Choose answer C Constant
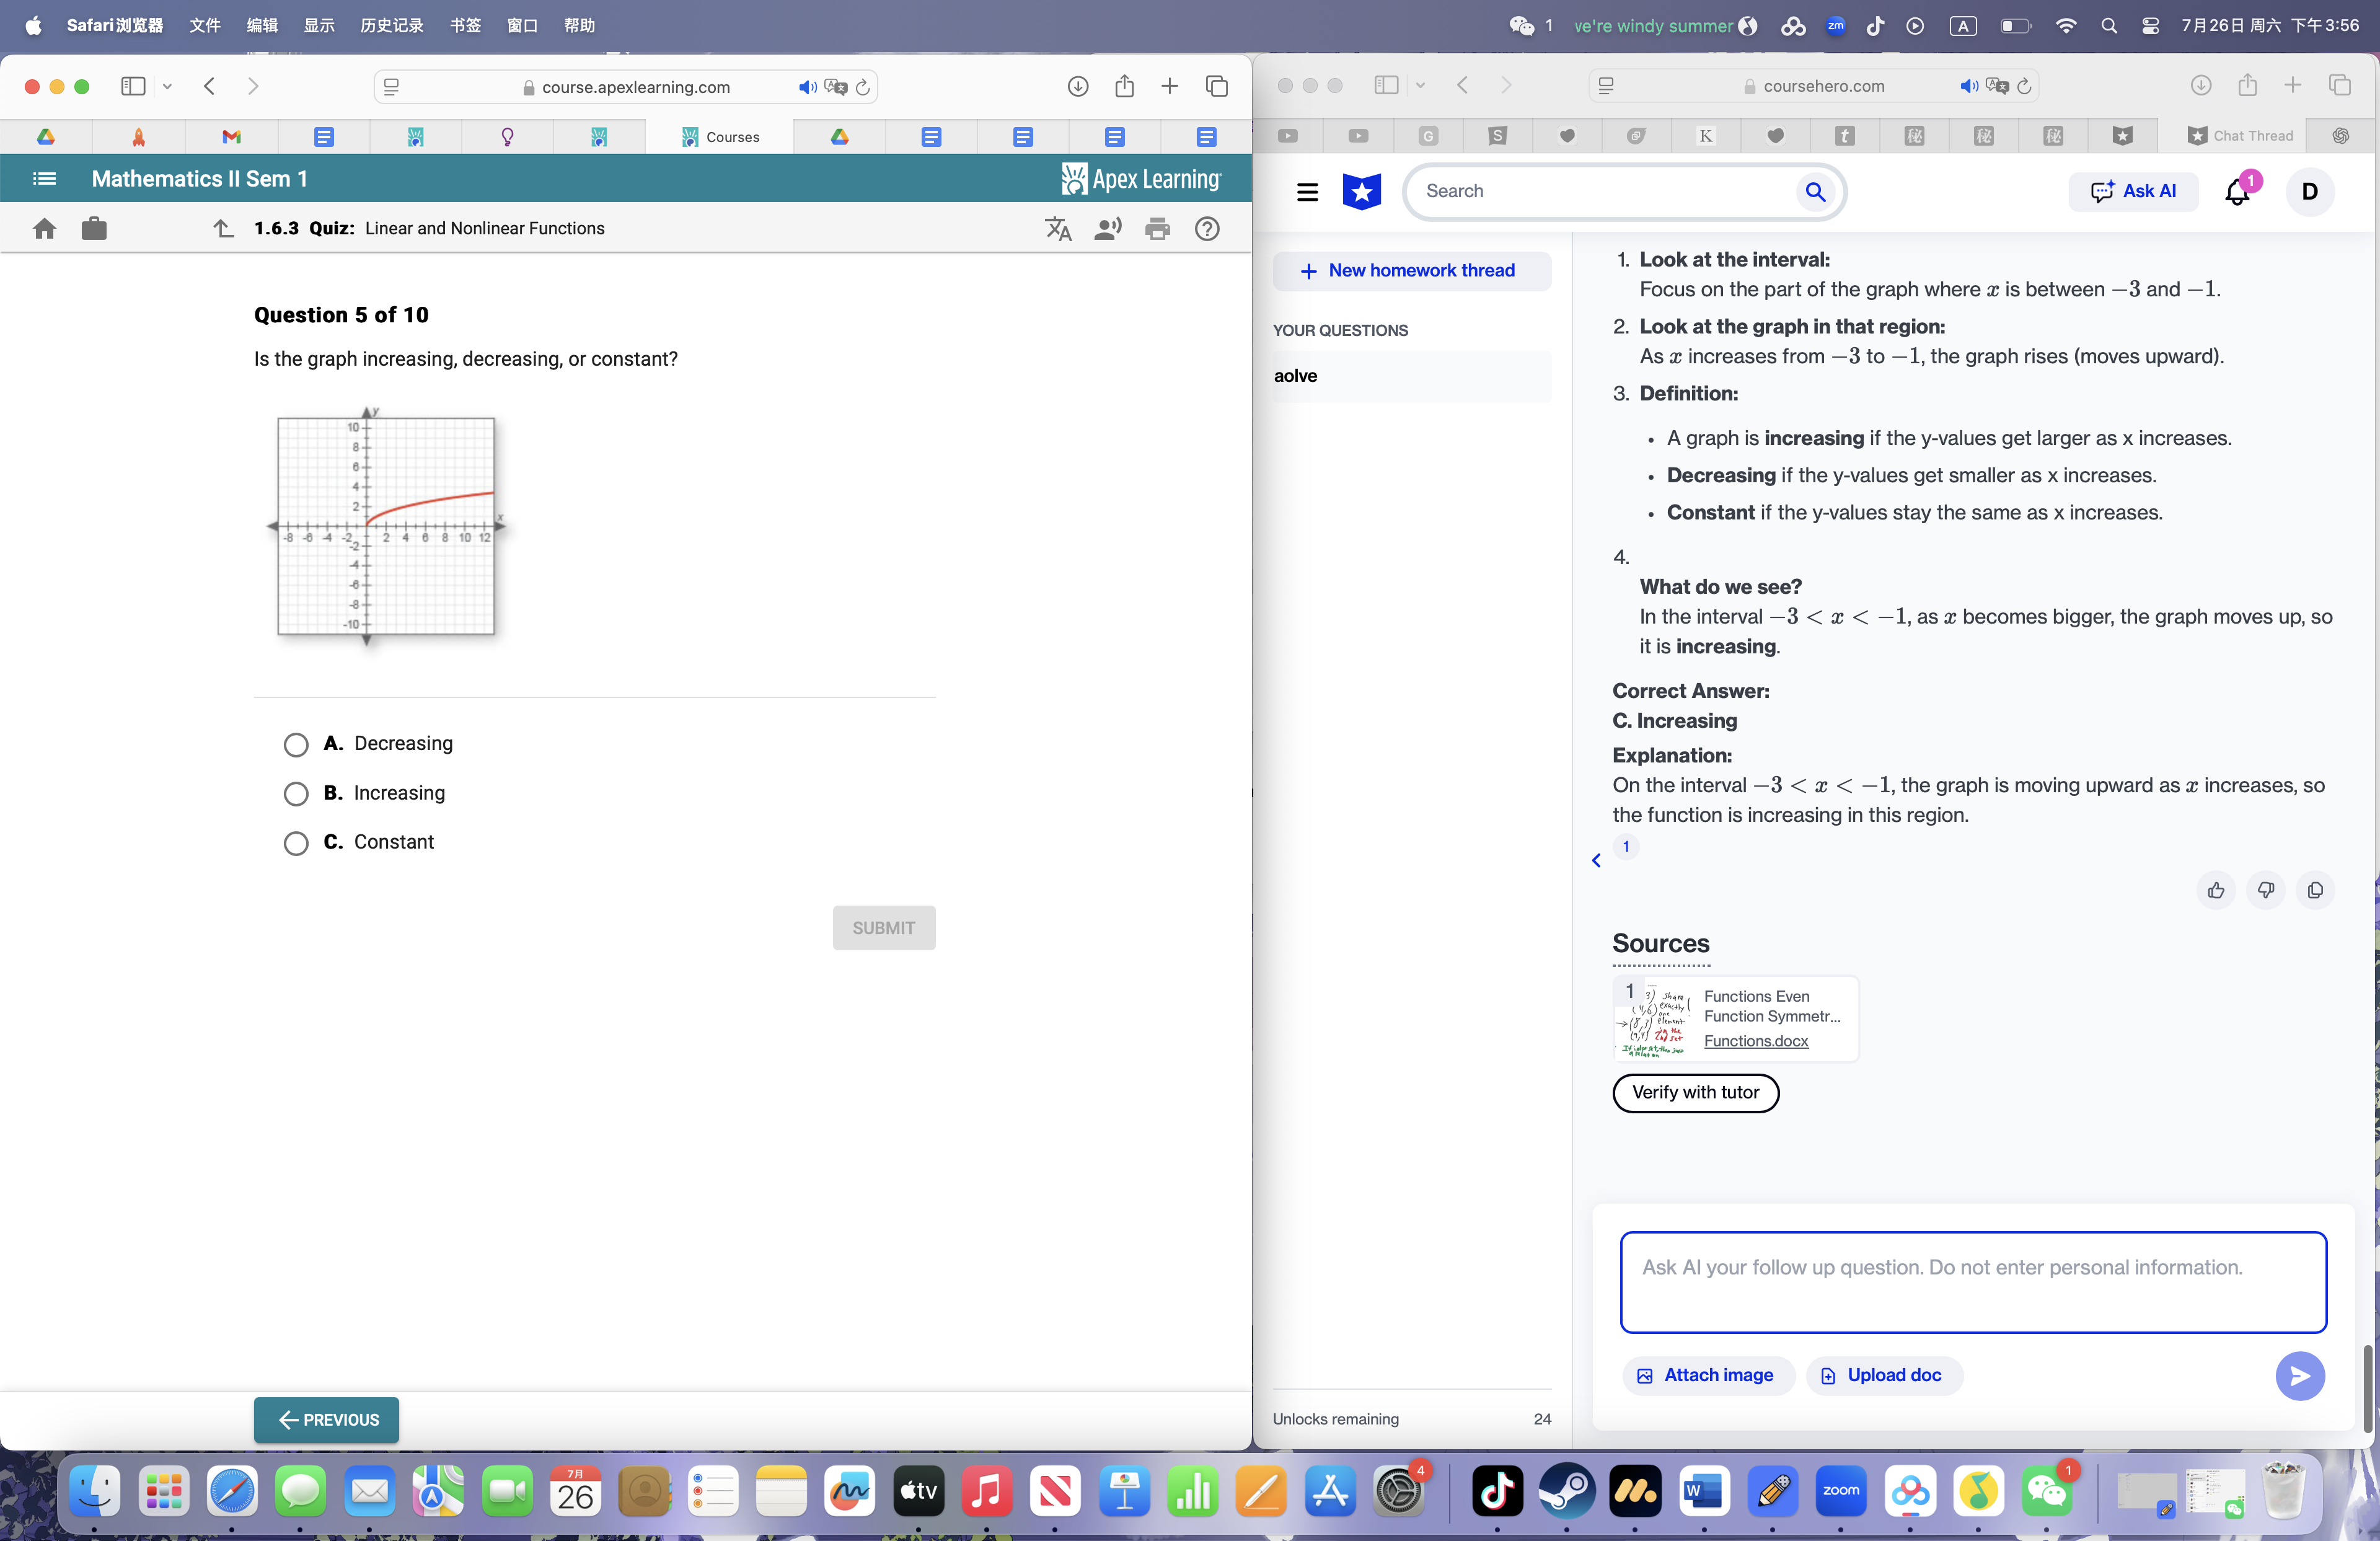Screen dimensions: 2380x1541 click(x=295, y=843)
